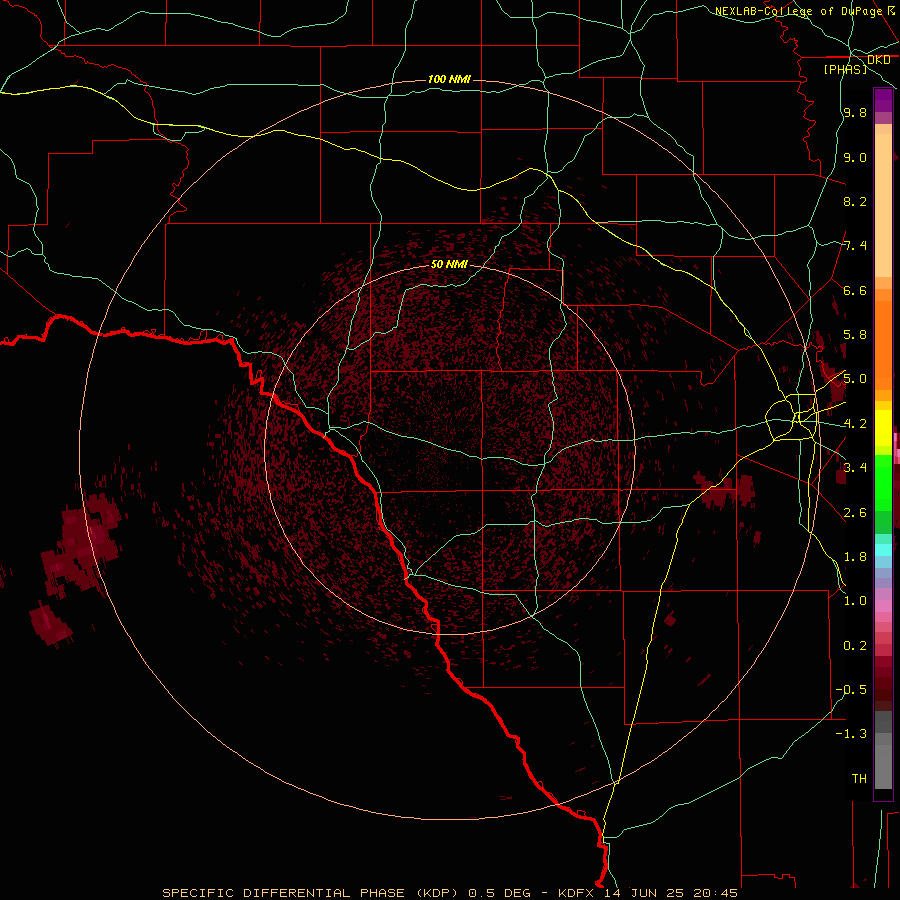Click the -0.5 scale value
The height and width of the screenshot is (900, 900).
(851, 689)
